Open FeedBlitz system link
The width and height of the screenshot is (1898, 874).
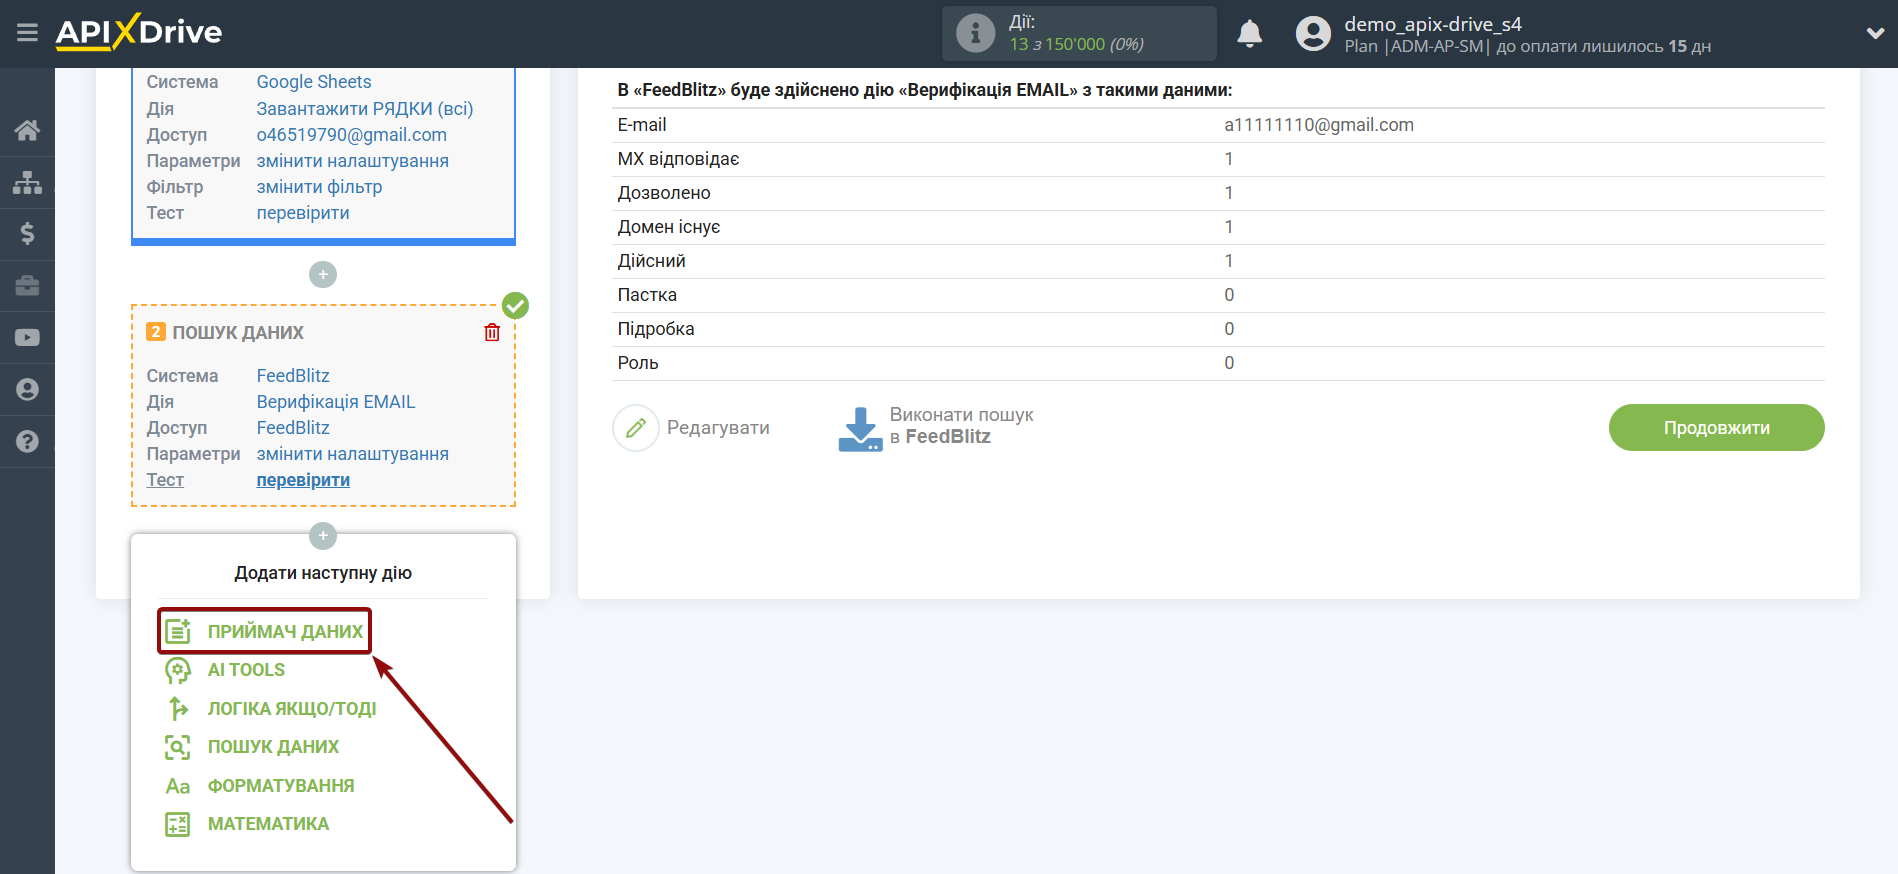293,376
